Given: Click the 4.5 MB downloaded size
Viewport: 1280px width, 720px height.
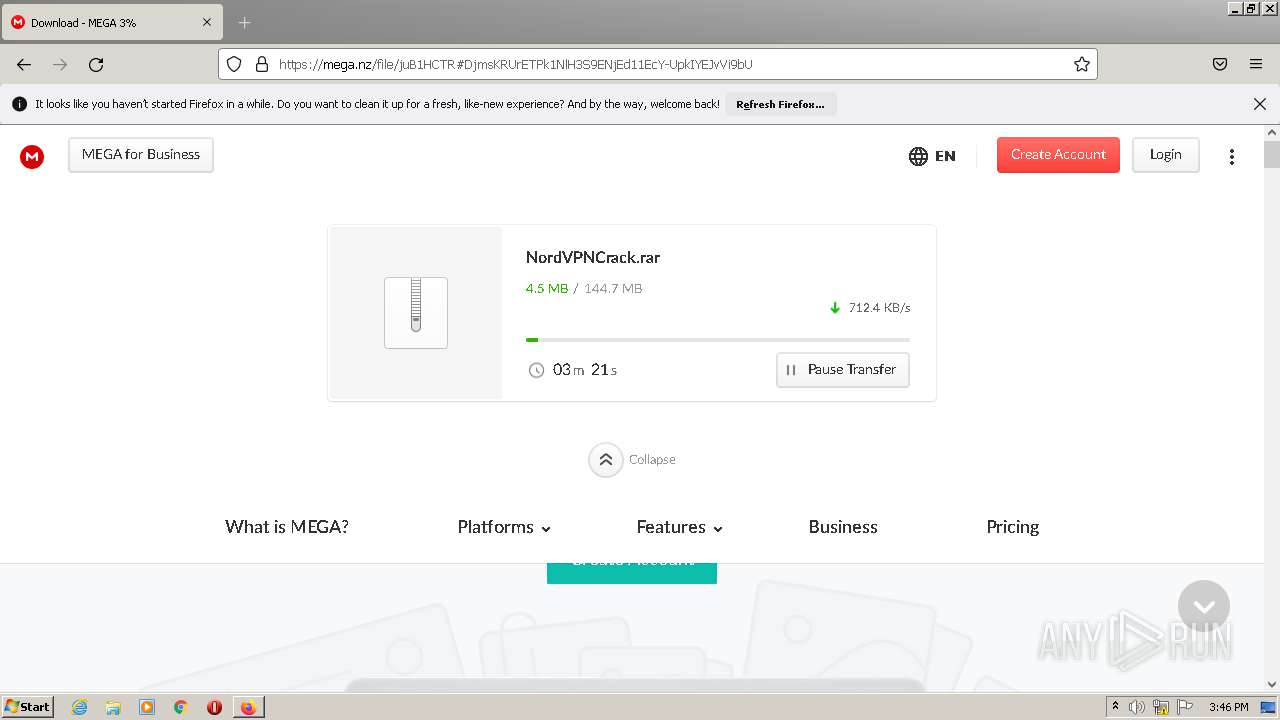Looking at the screenshot, I should point(547,289).
